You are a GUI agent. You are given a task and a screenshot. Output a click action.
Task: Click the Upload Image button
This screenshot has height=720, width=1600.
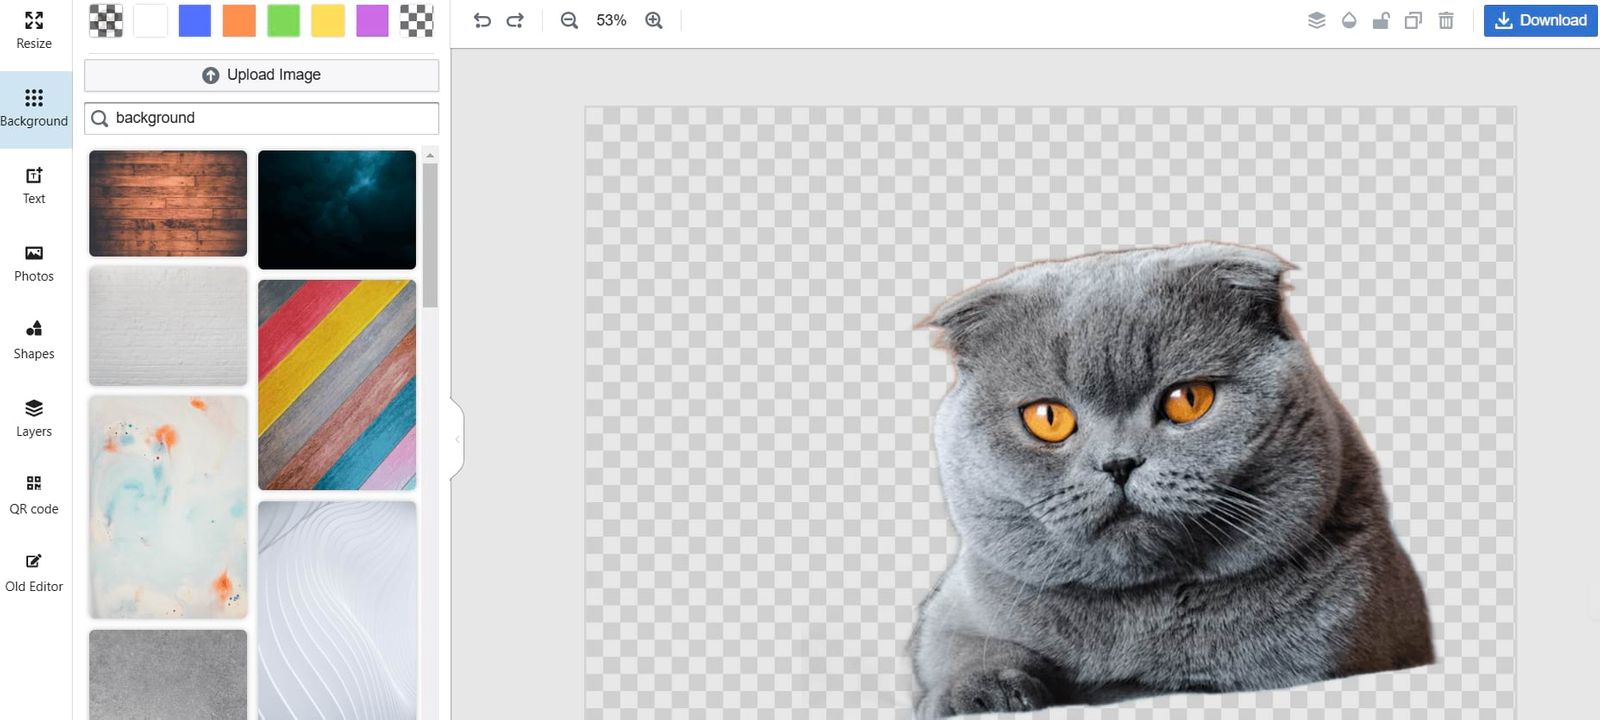point(261,75)
